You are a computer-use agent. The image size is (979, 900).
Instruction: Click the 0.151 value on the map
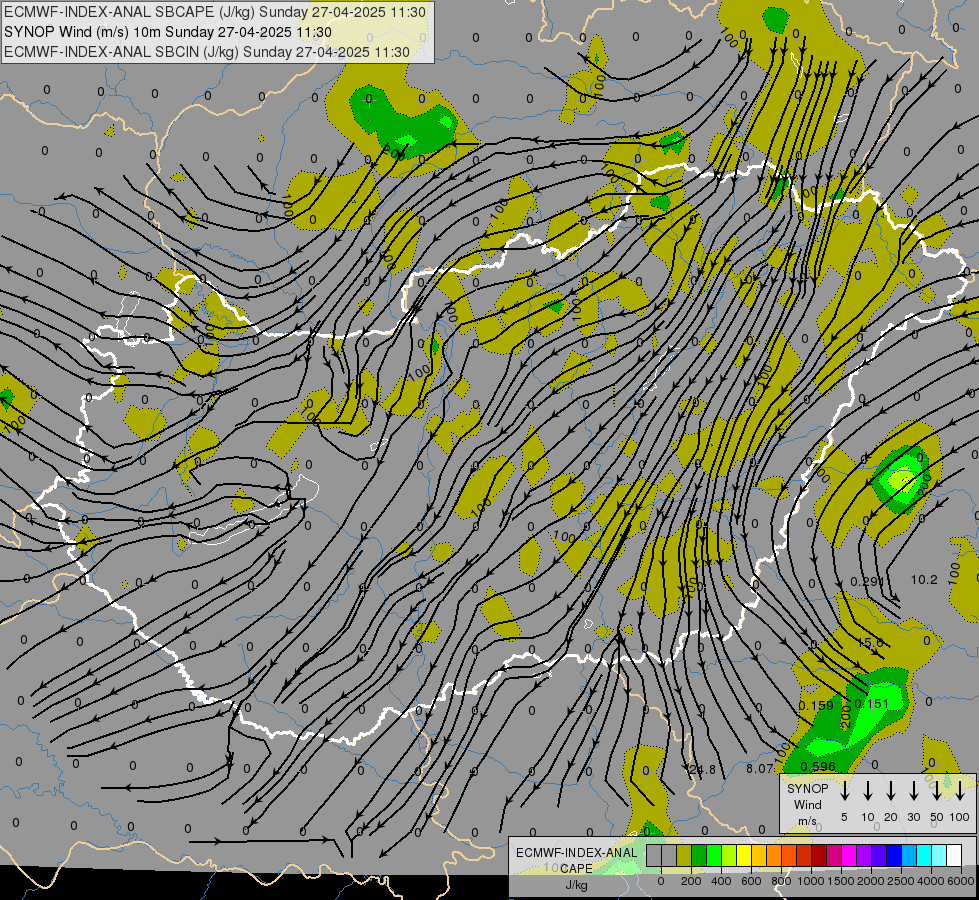[x=872, y=704]
